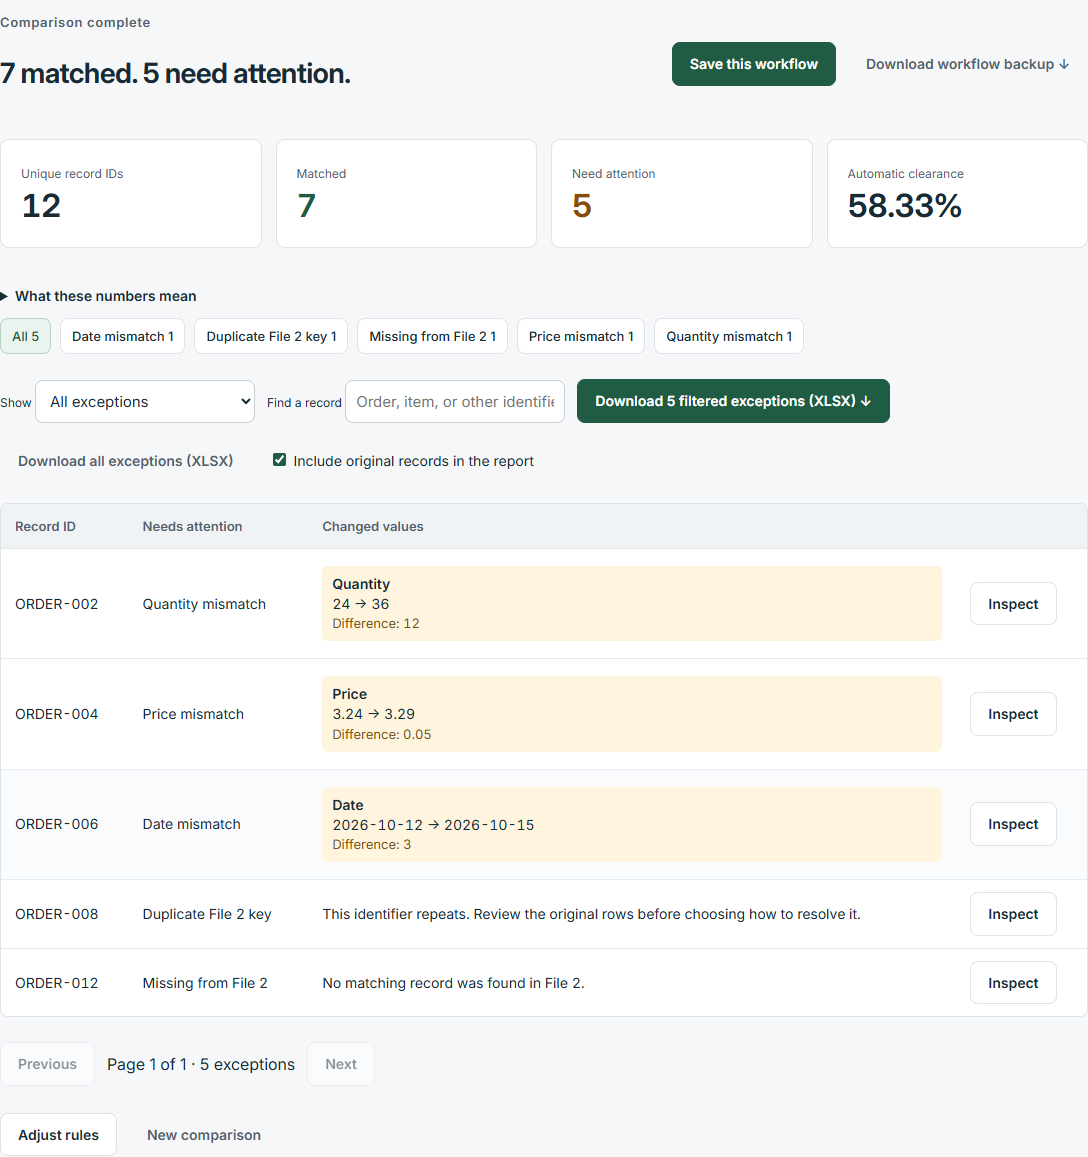Click the Automatic clearance 58.33% card
Screen dimensions: 1088x1157
957,193
